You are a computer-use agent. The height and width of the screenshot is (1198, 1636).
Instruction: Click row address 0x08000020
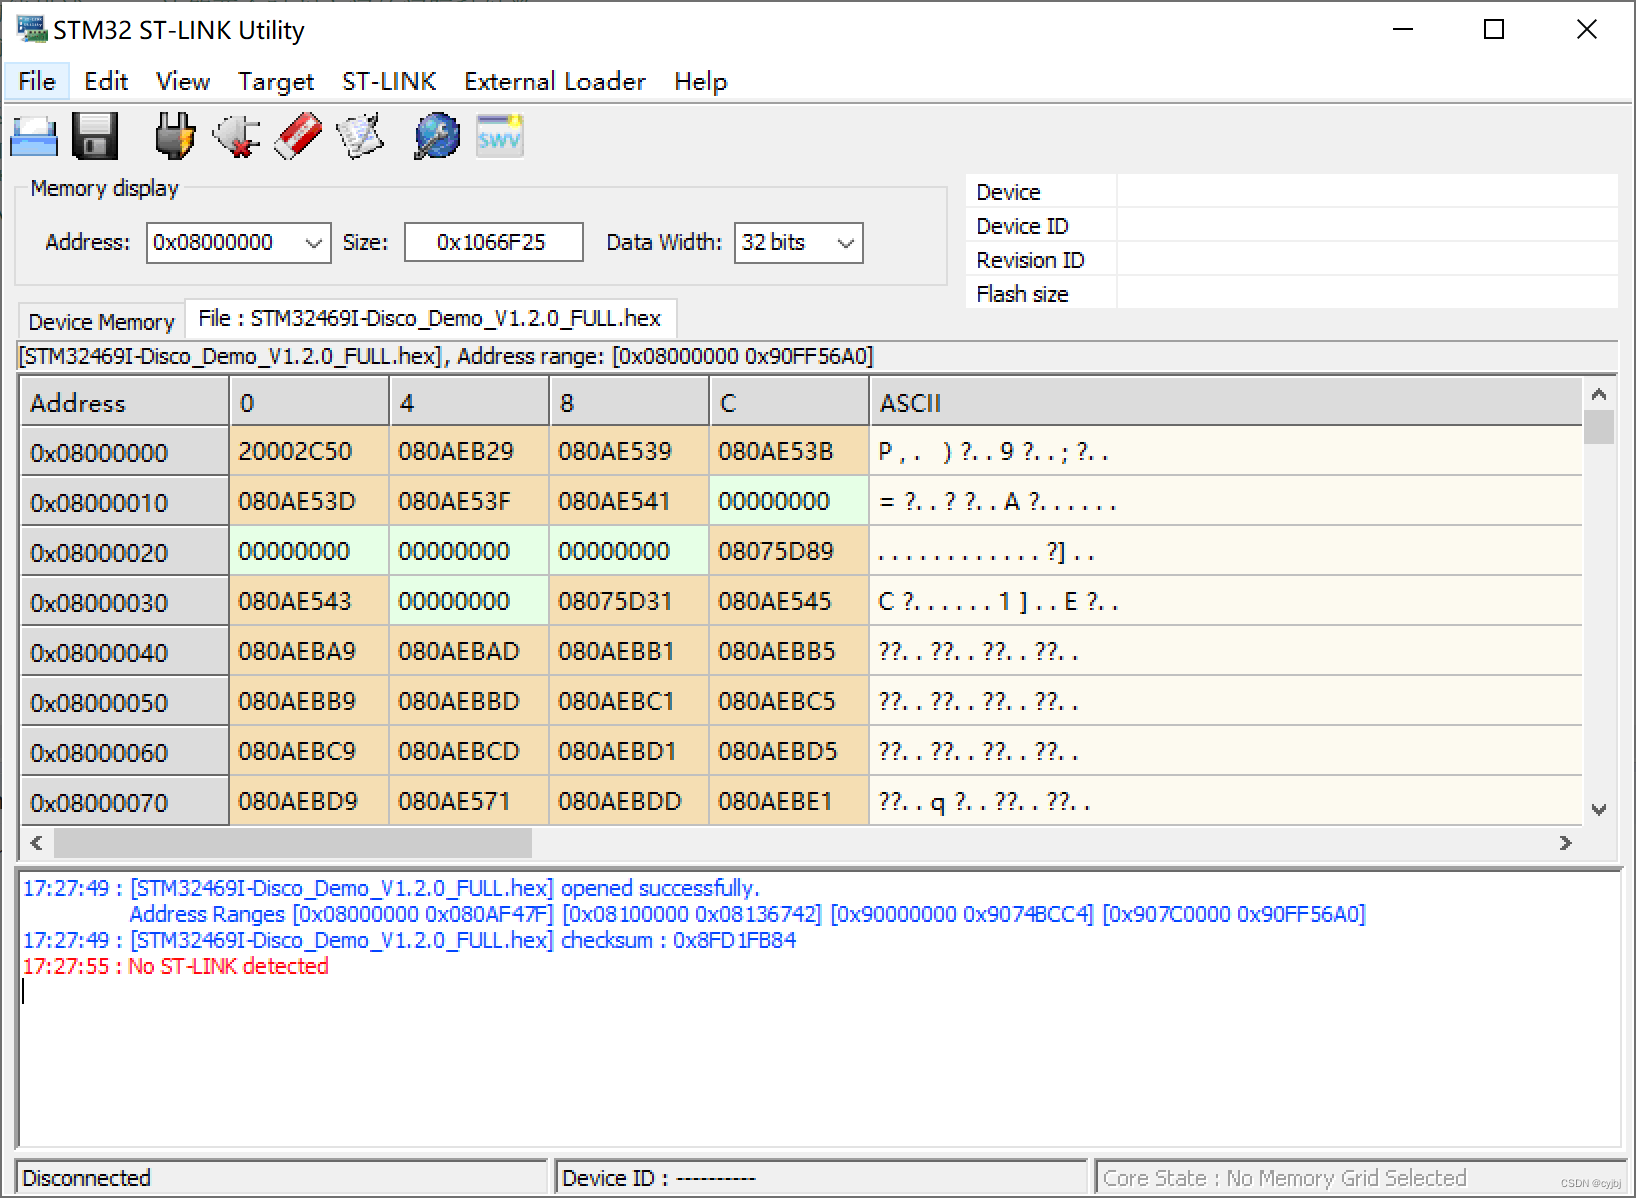click(125, 552)
